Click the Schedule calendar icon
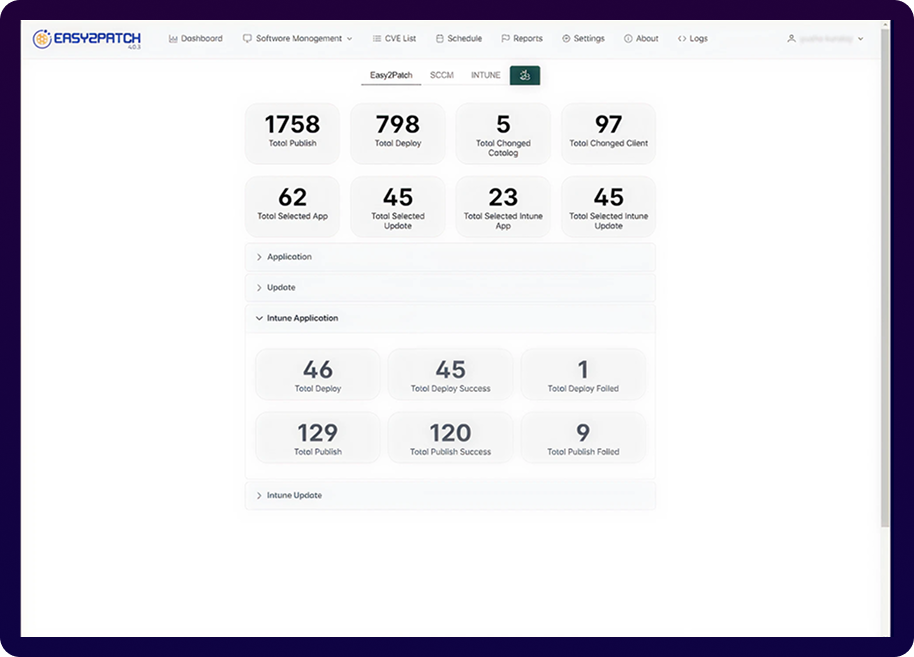Image resolution: width=914 pixels, height=657 pixels. (x=440, y=39)
